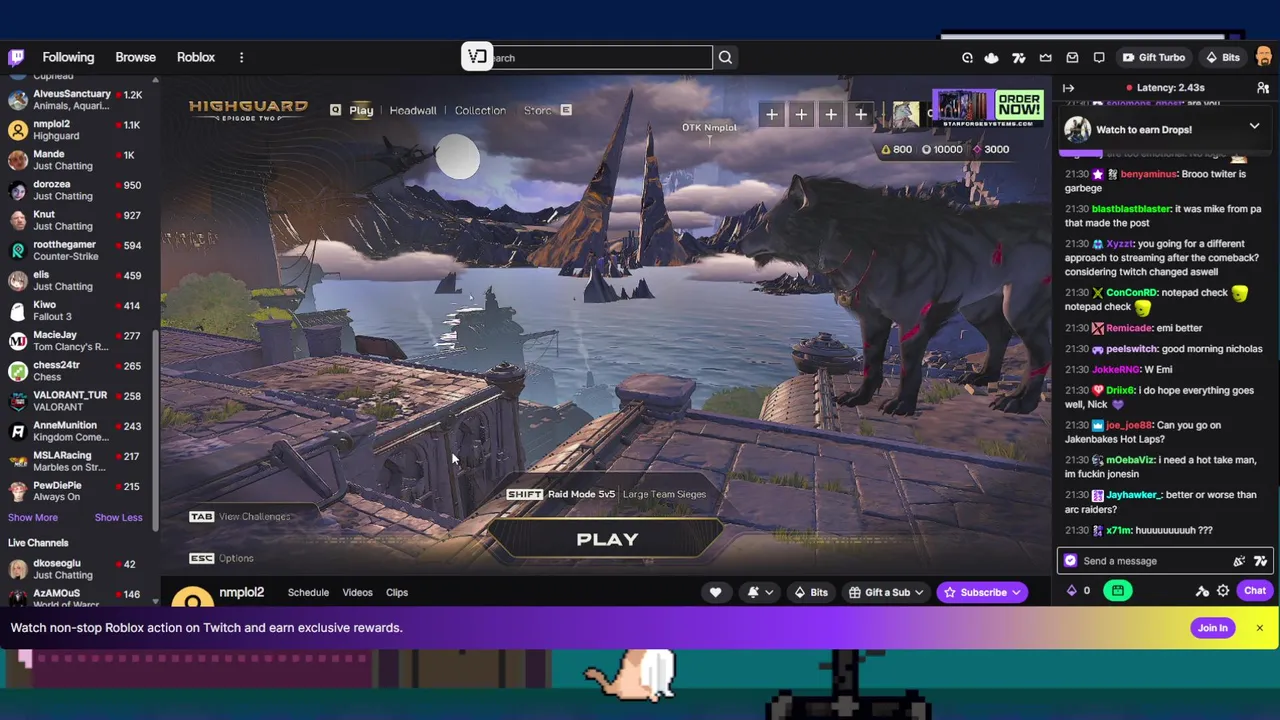The height and width of the screenshot is (720, 1280).
Task: Go to the Following tab
Action: [x=68, y=57]
